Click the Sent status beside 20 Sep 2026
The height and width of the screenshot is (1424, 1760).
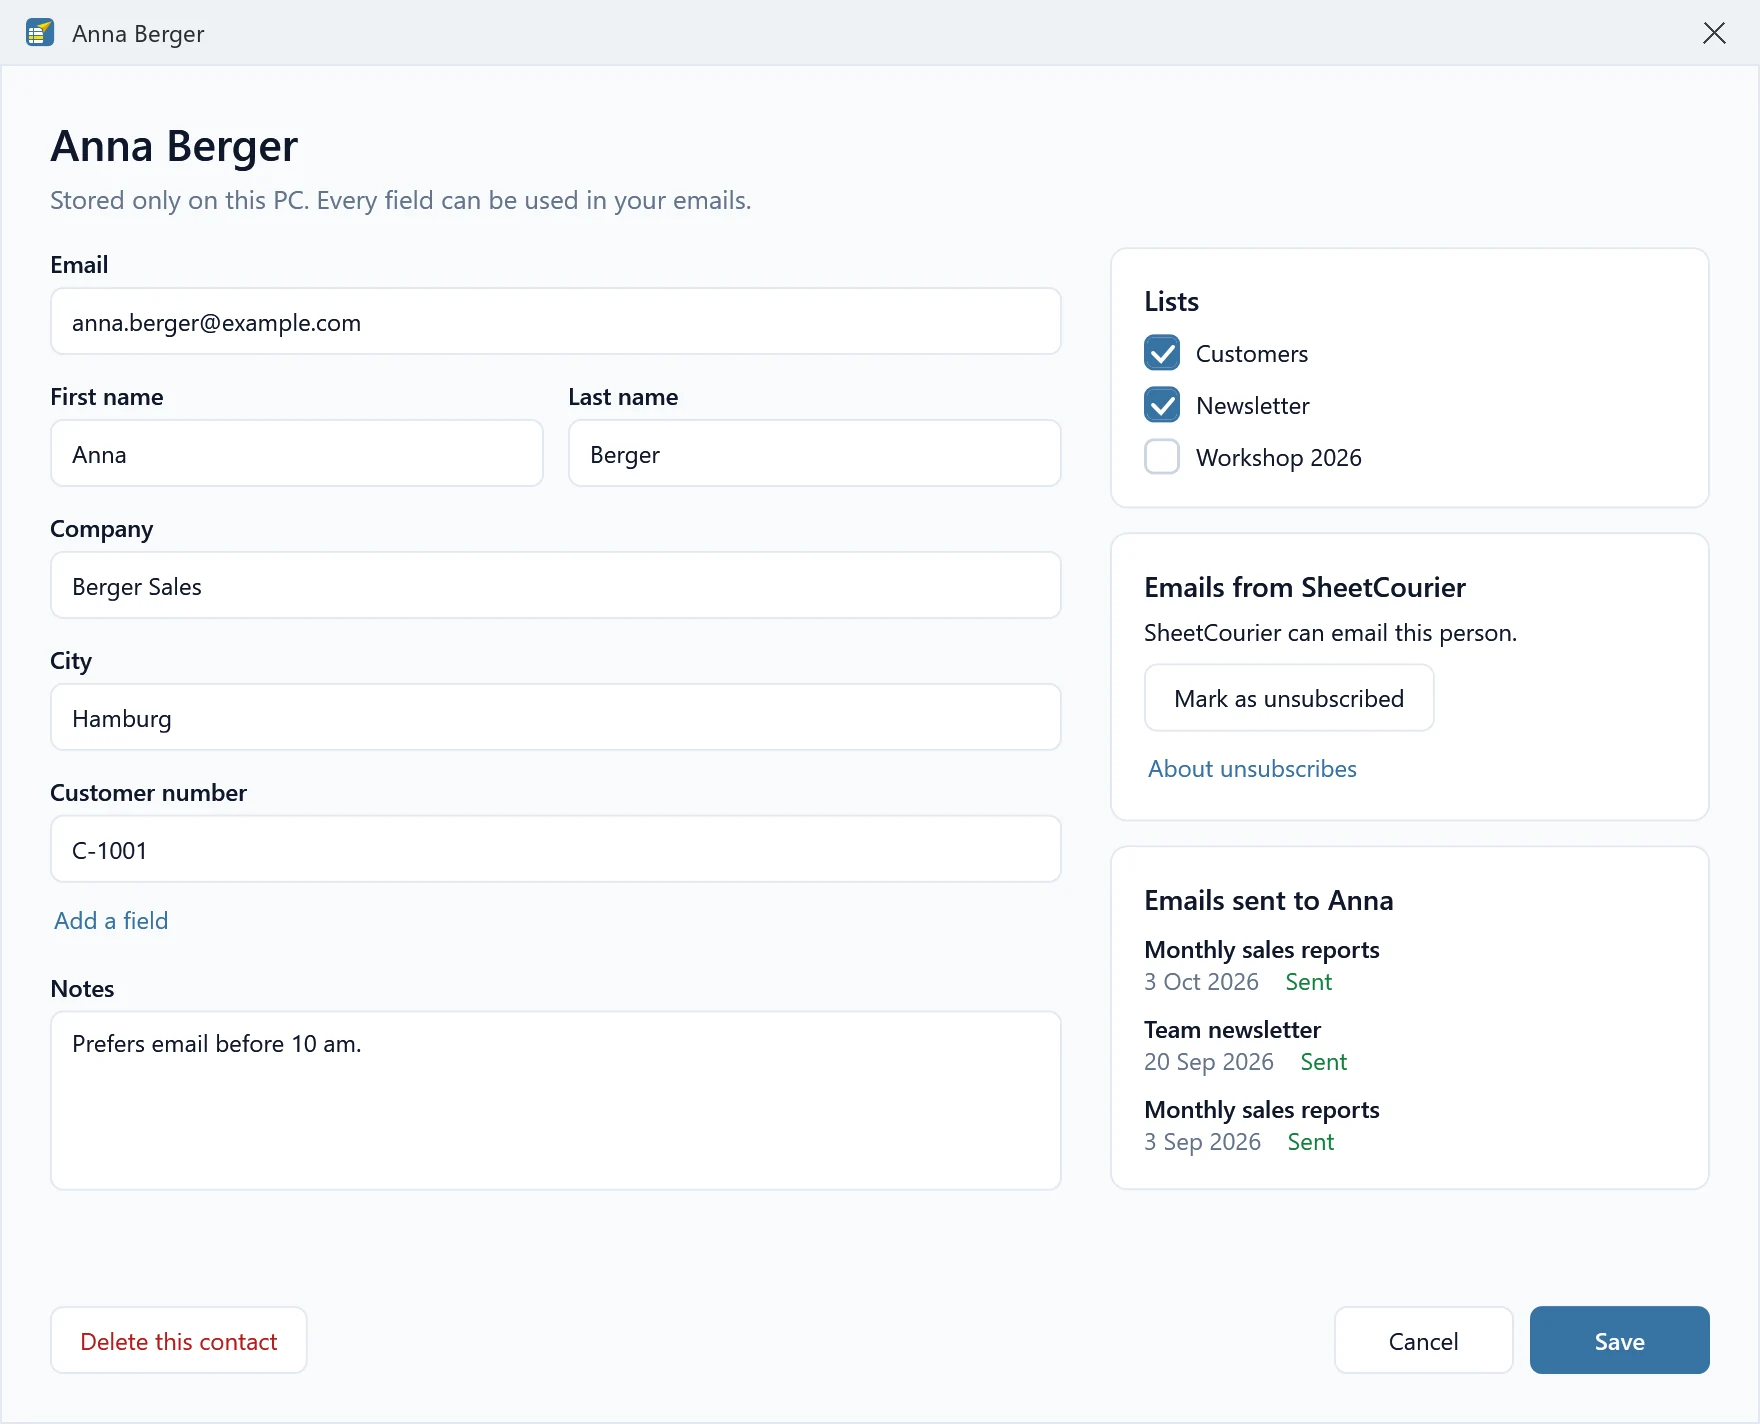[x=1324, y=1062]
